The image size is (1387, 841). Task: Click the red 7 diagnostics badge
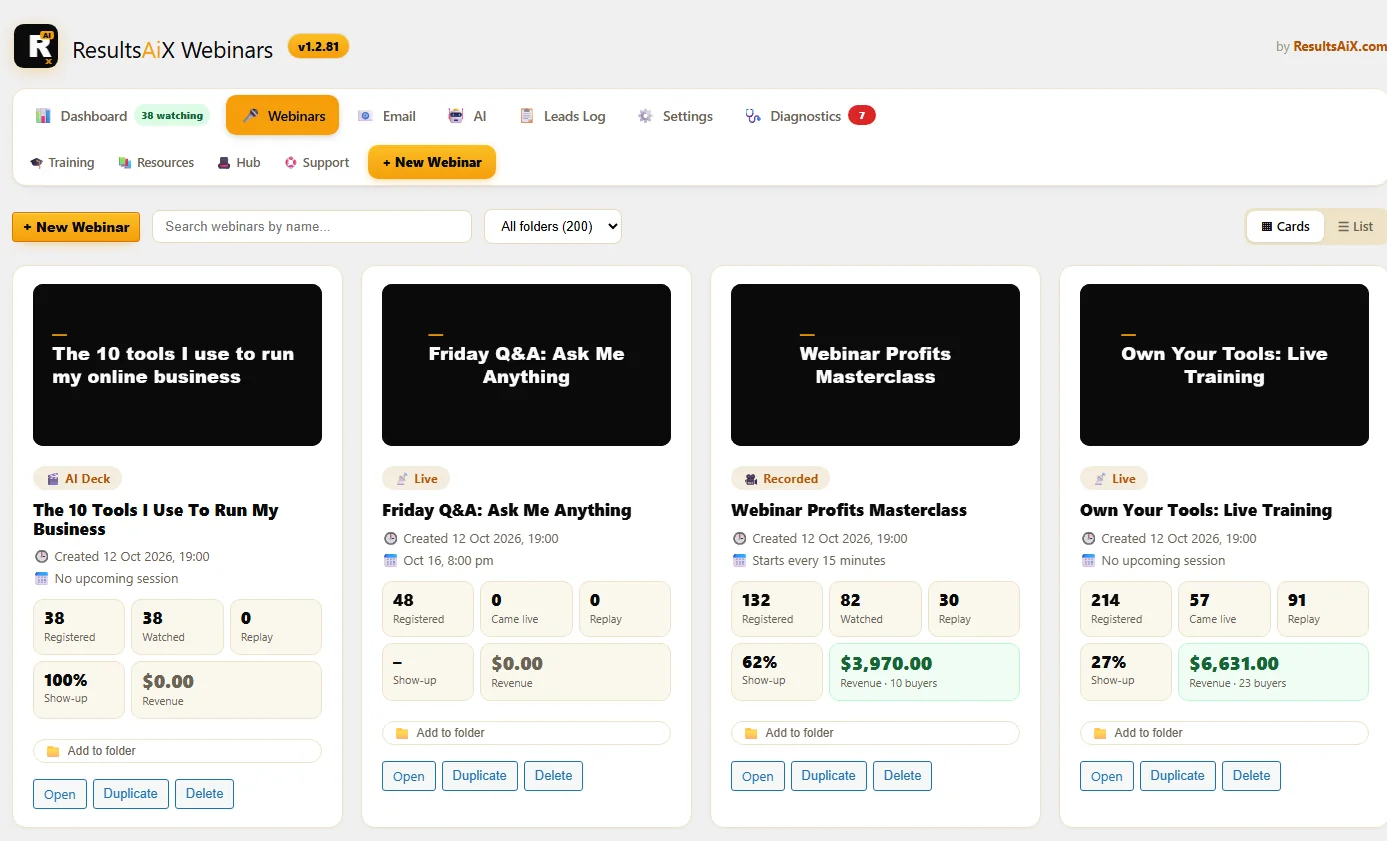pos(862,115)
